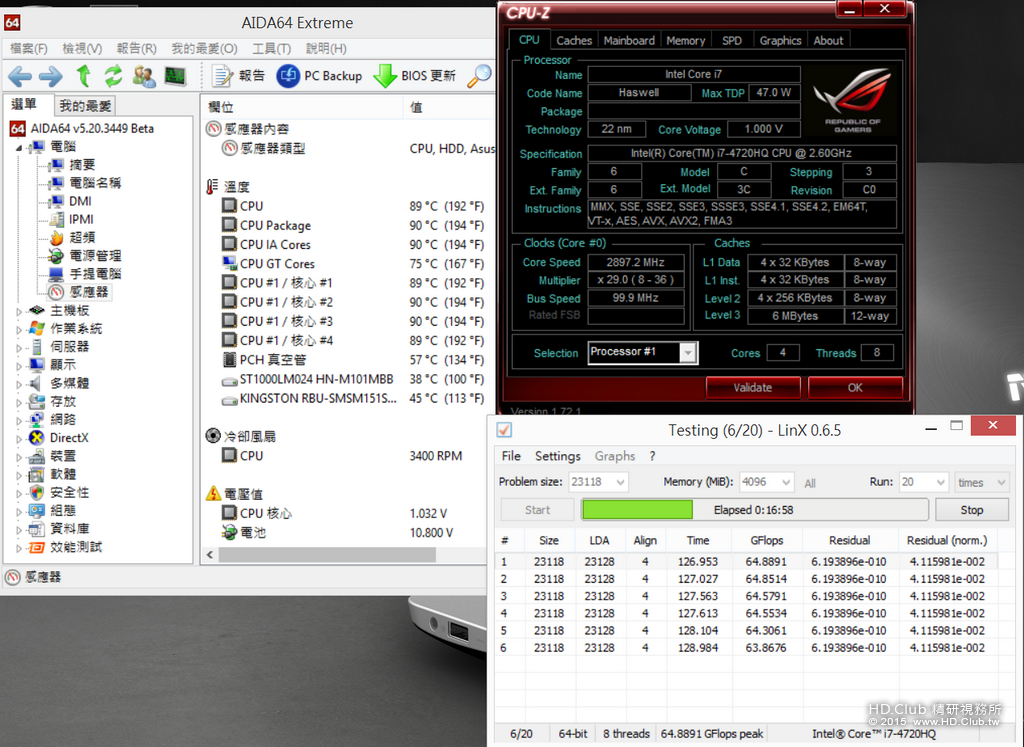This screenshot has width=1024, height=747.
Task: Open the 檢視(V) menu
Action: 82,48
